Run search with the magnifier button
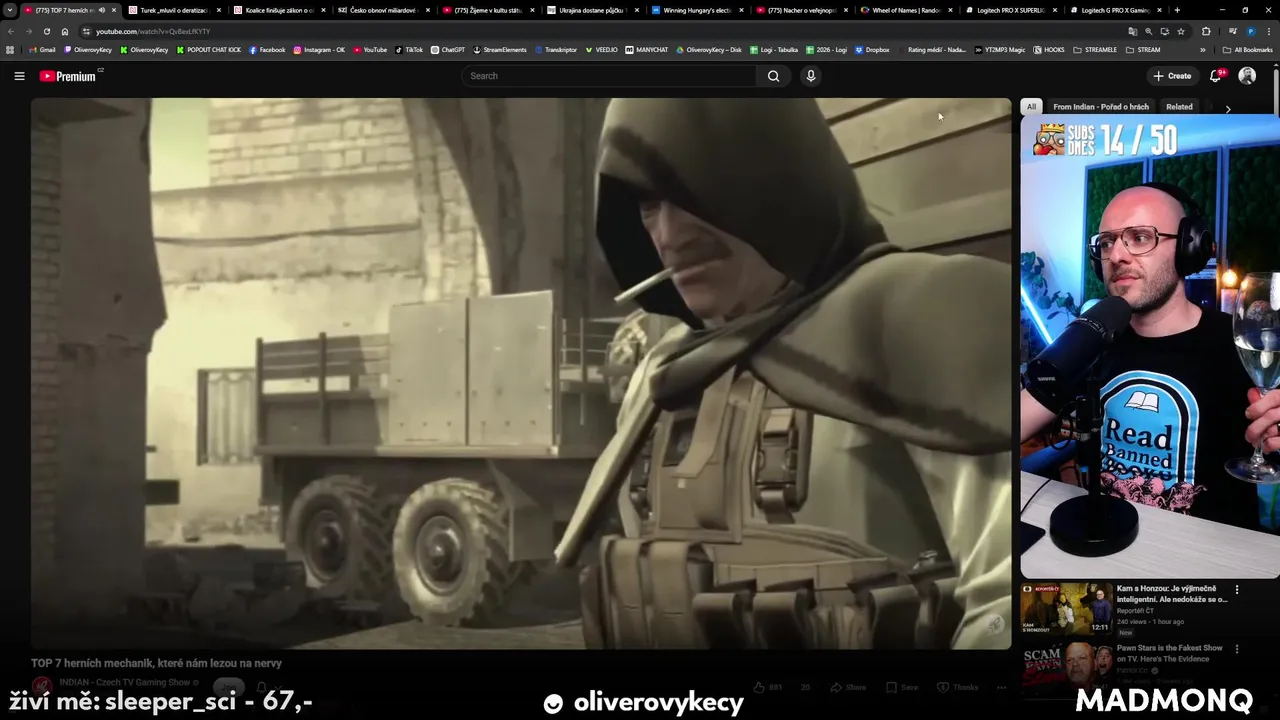 point(773,76)
